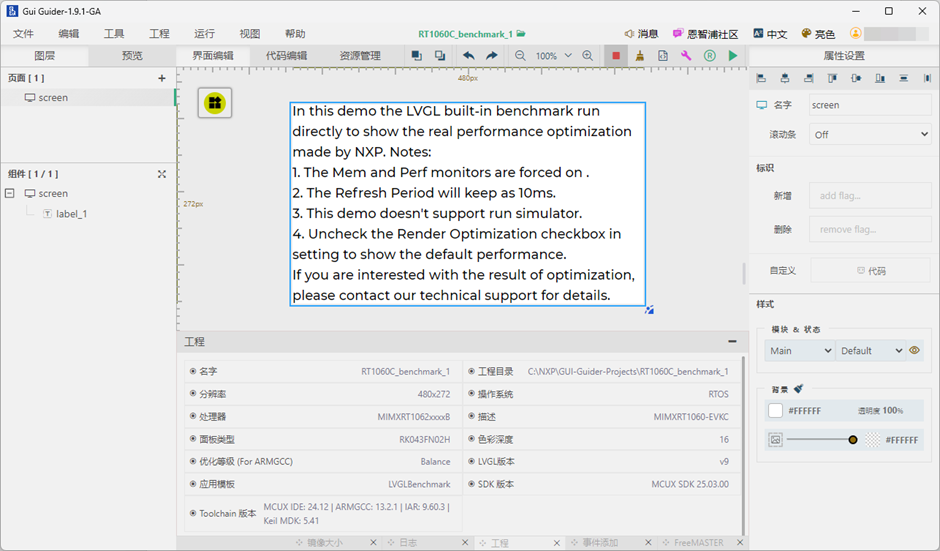Align widgets to the top edge
The image size is (940, 551).
832,78
